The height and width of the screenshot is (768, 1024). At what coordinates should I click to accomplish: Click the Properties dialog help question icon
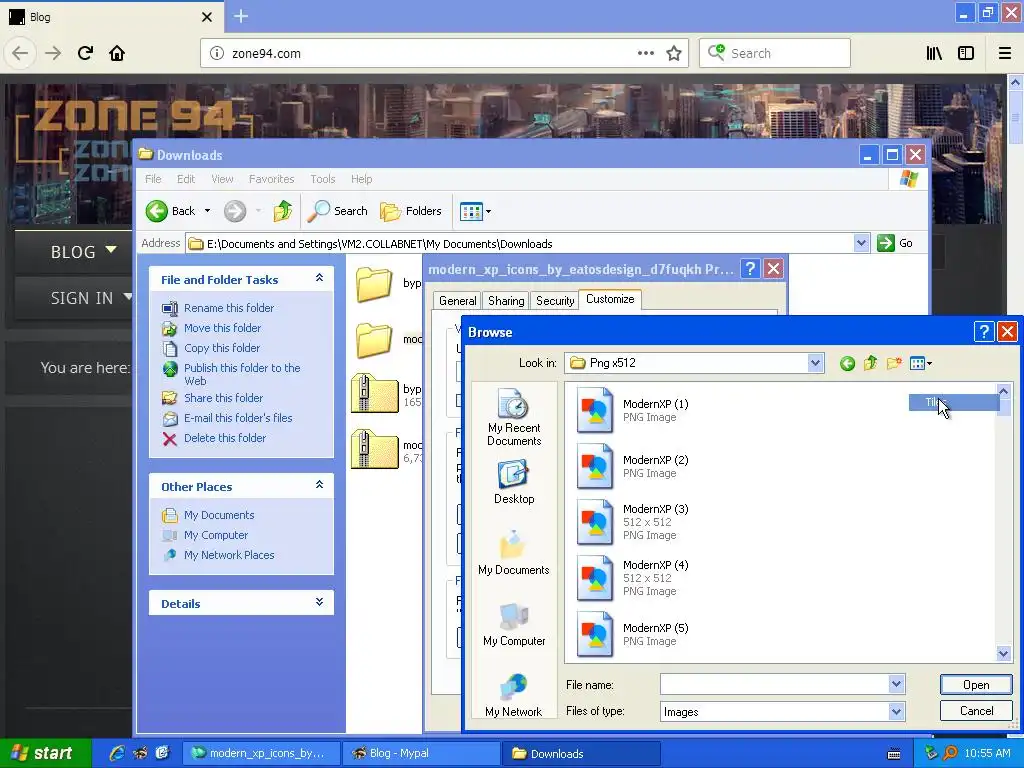tap(750, 268)
